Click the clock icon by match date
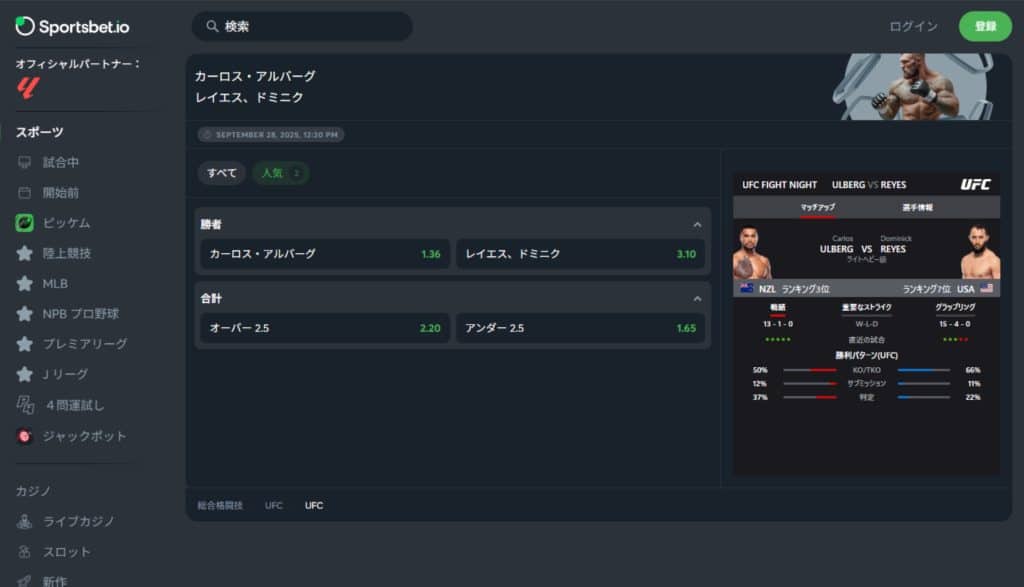The image size is (1024, 587). (x=207, y=135)
